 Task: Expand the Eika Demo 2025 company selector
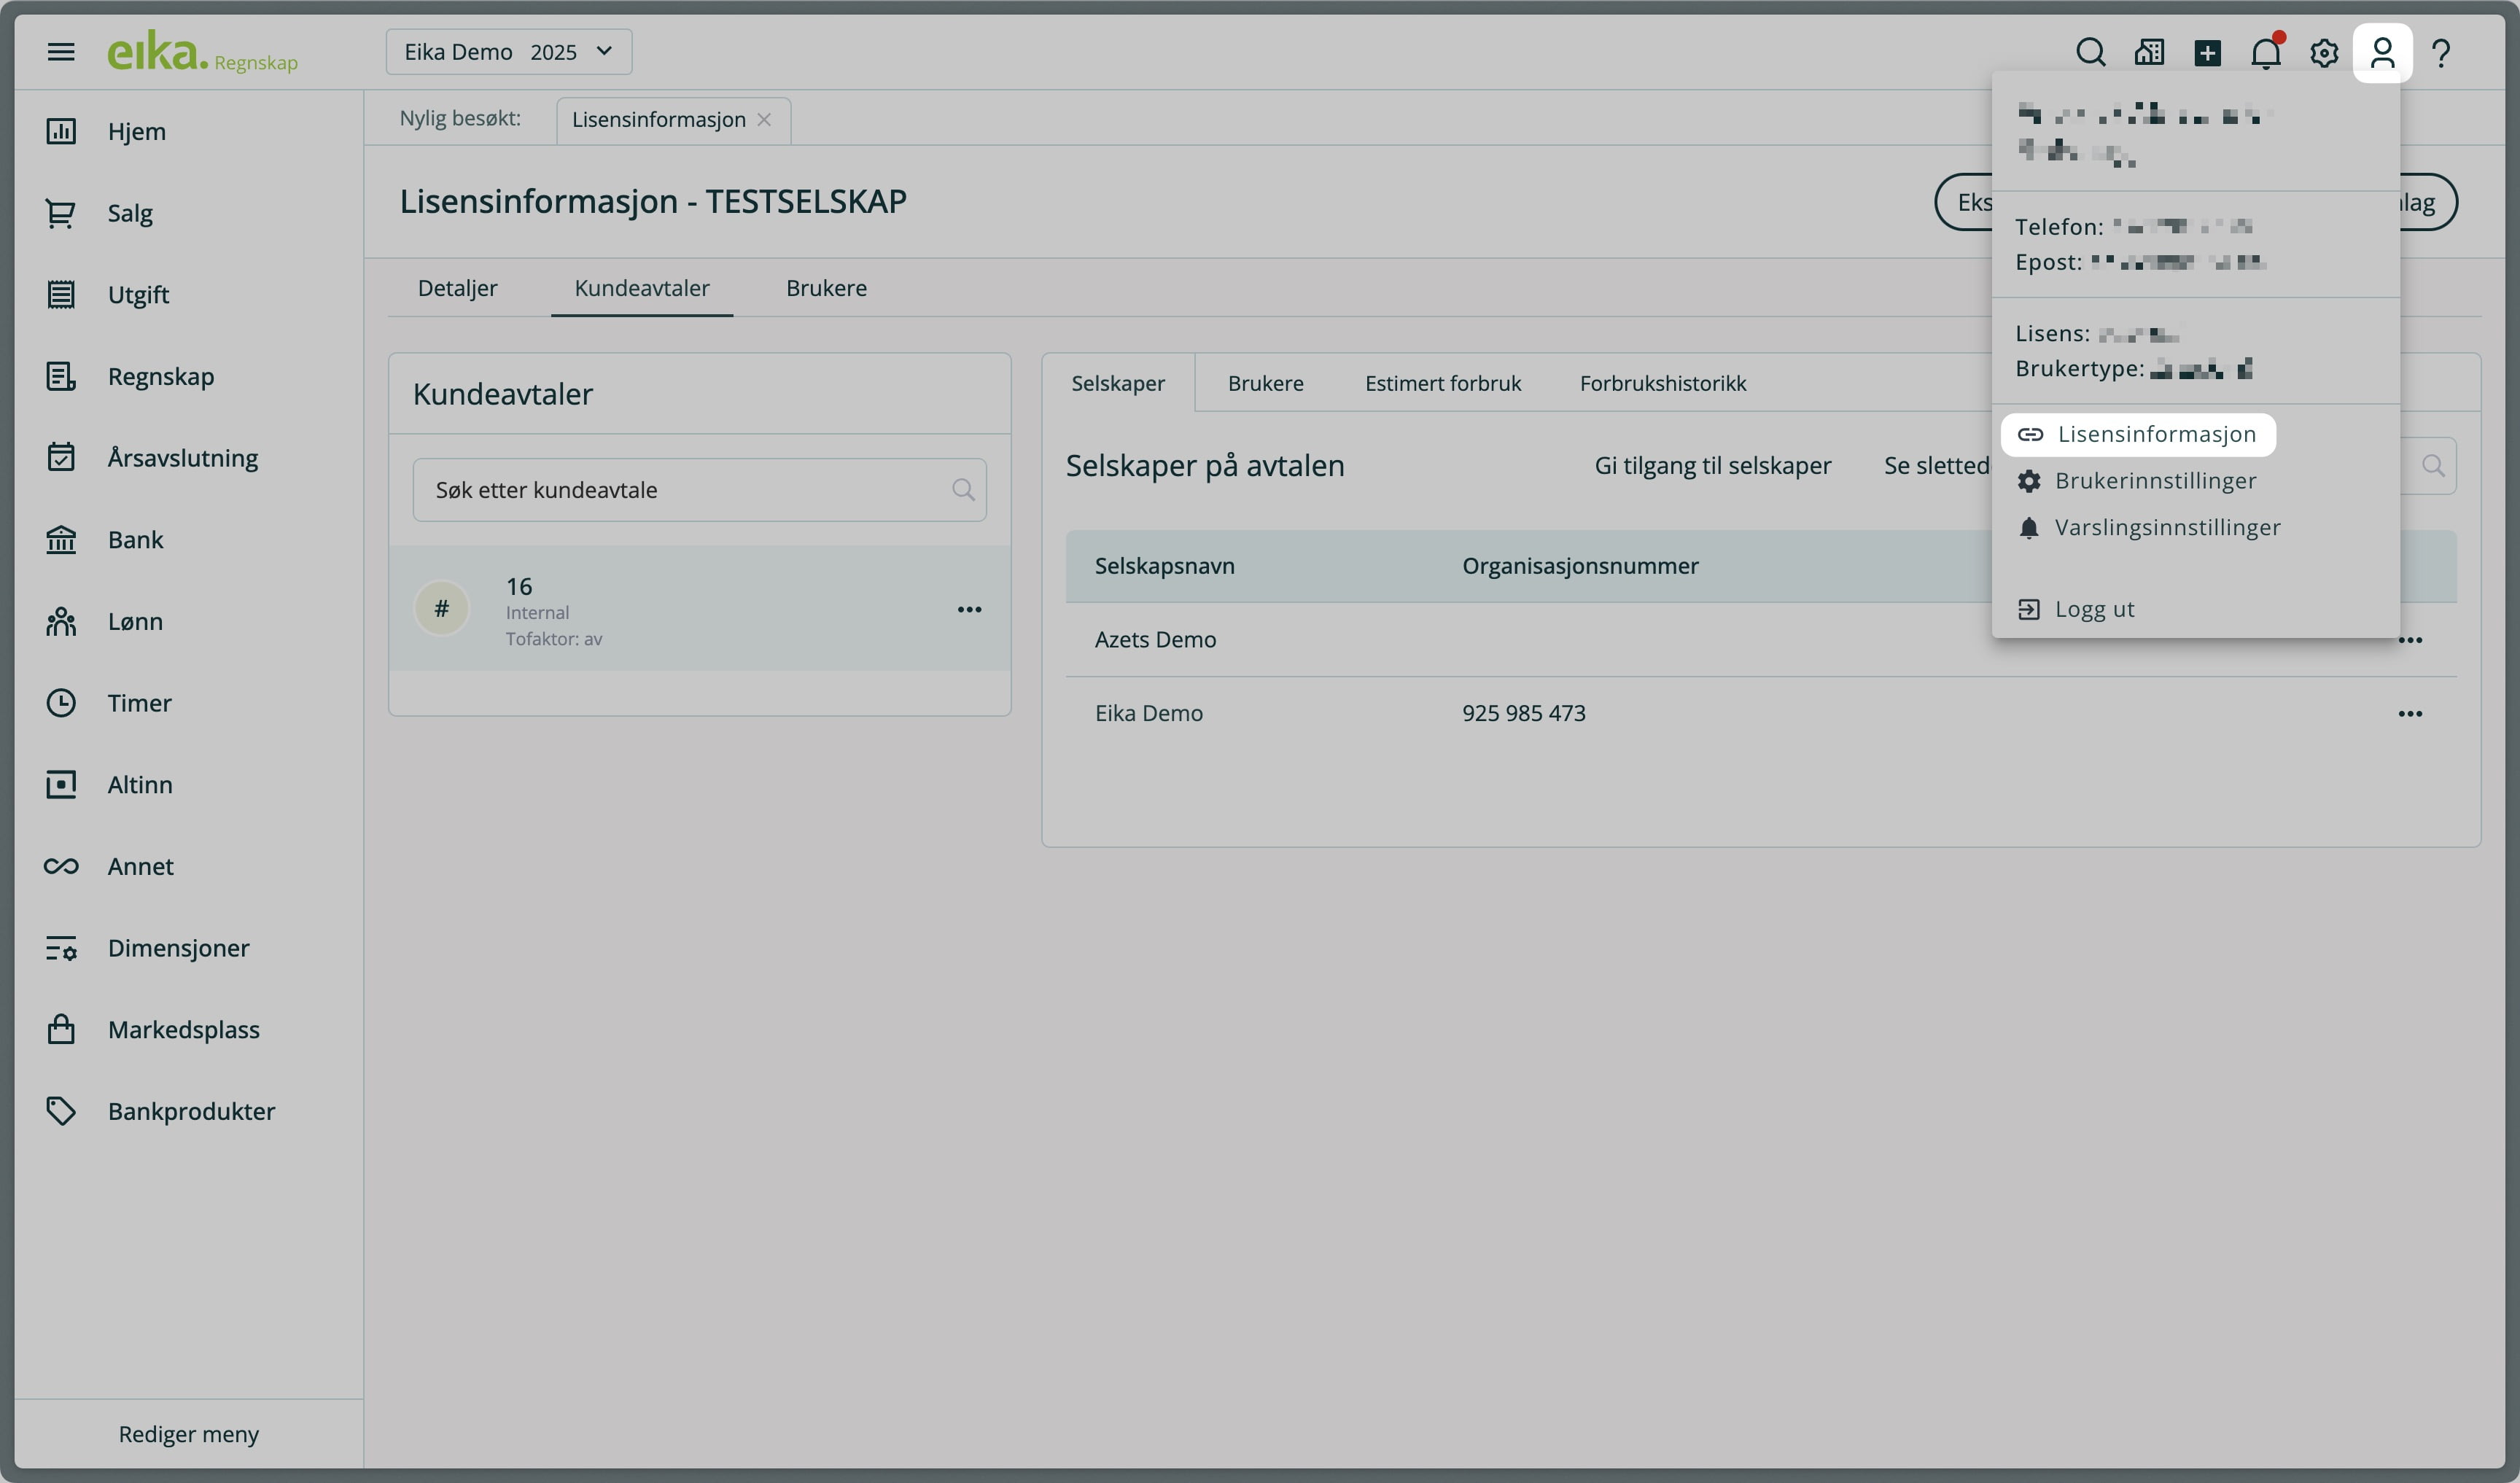pyautogui.click(x=508, y=52)
